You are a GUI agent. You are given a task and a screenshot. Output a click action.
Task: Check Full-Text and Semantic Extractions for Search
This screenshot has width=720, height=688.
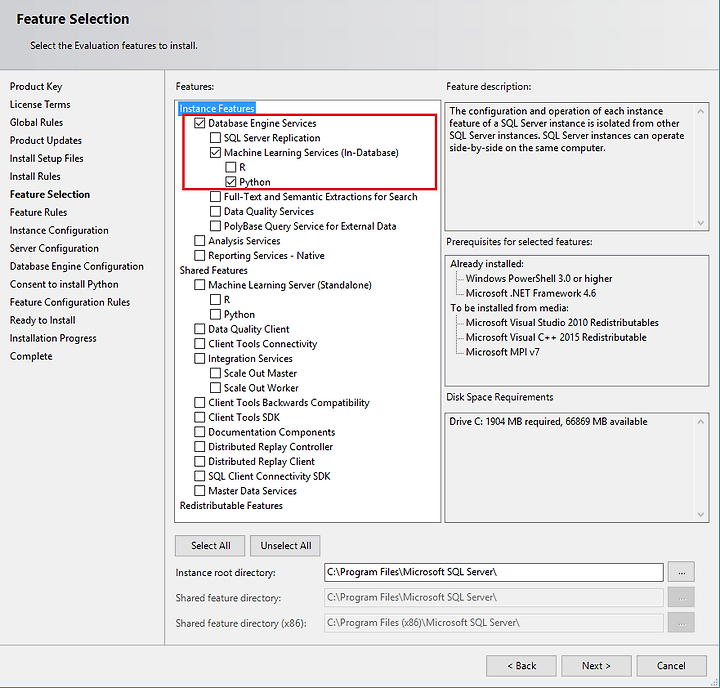tap(215, 197)
